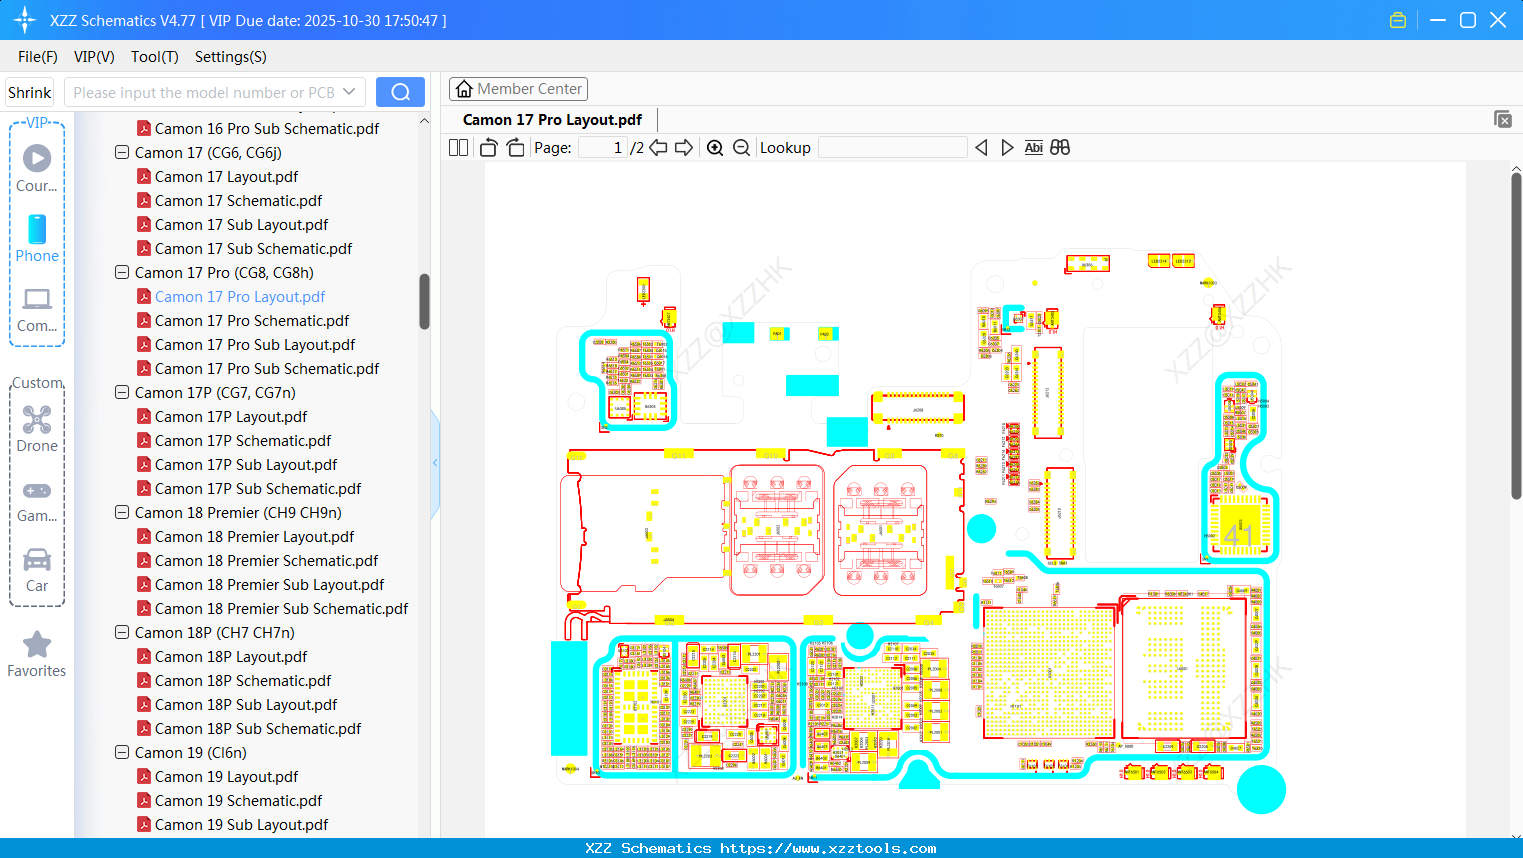
Task: Click the xzztools.com link in status bar
Action: click(x=828, y=848)
